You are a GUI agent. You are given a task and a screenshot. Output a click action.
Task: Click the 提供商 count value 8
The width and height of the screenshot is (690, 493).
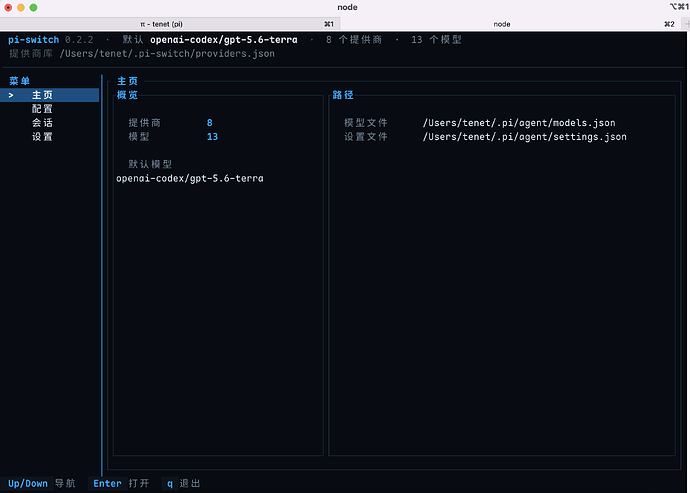[x=209, y=123]
